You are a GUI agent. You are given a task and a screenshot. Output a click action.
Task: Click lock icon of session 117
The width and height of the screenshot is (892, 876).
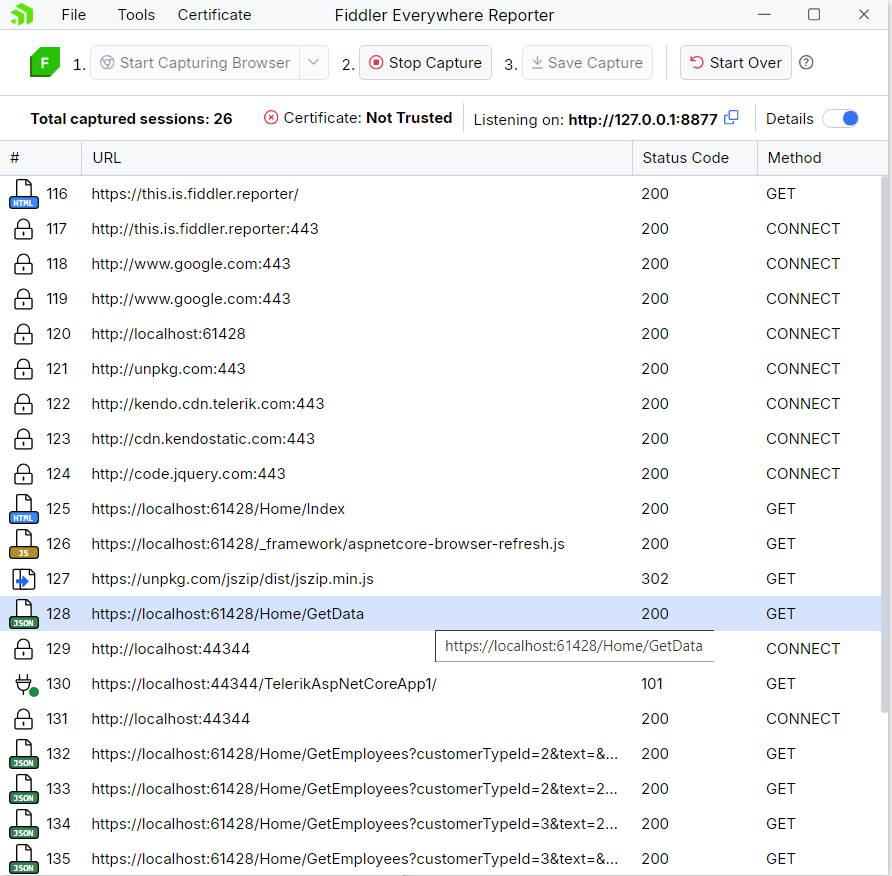(x=23, y=229)
